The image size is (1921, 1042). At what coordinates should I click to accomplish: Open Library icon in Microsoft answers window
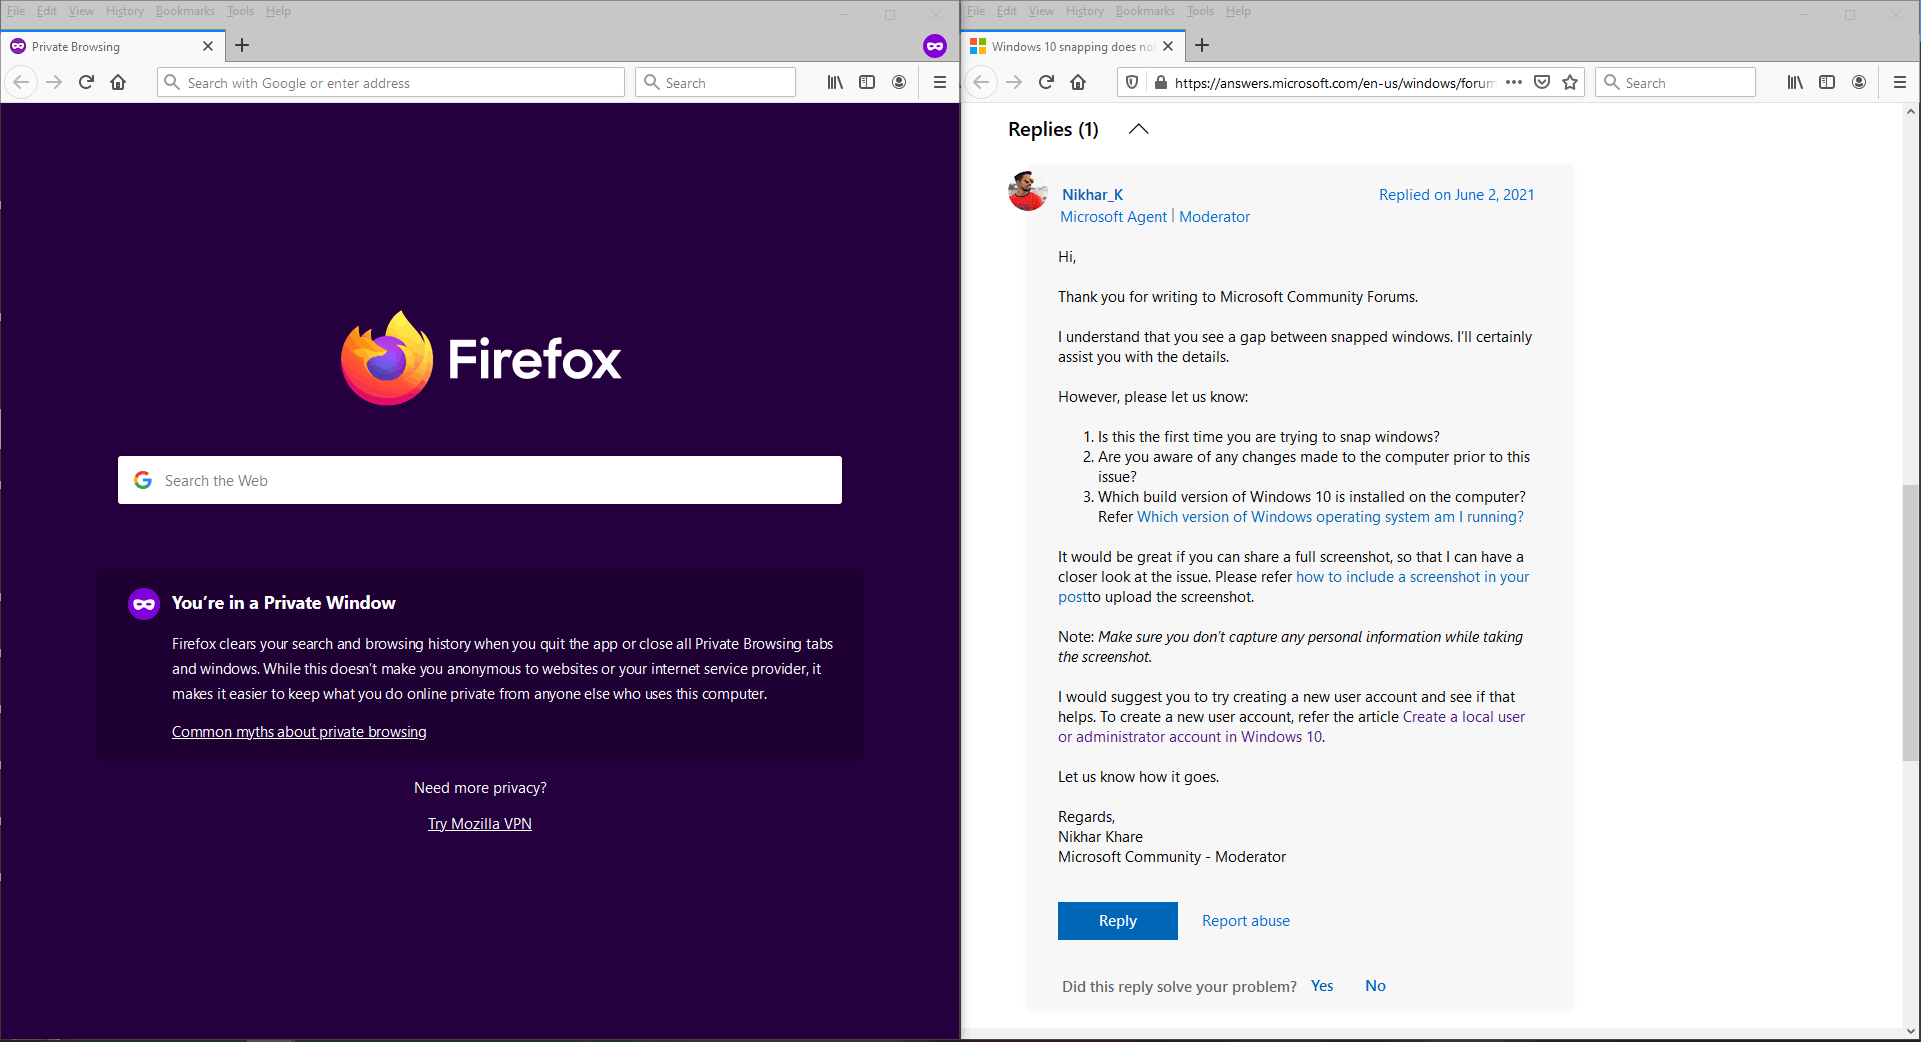pyautogui.click(x=1795, y=83)
